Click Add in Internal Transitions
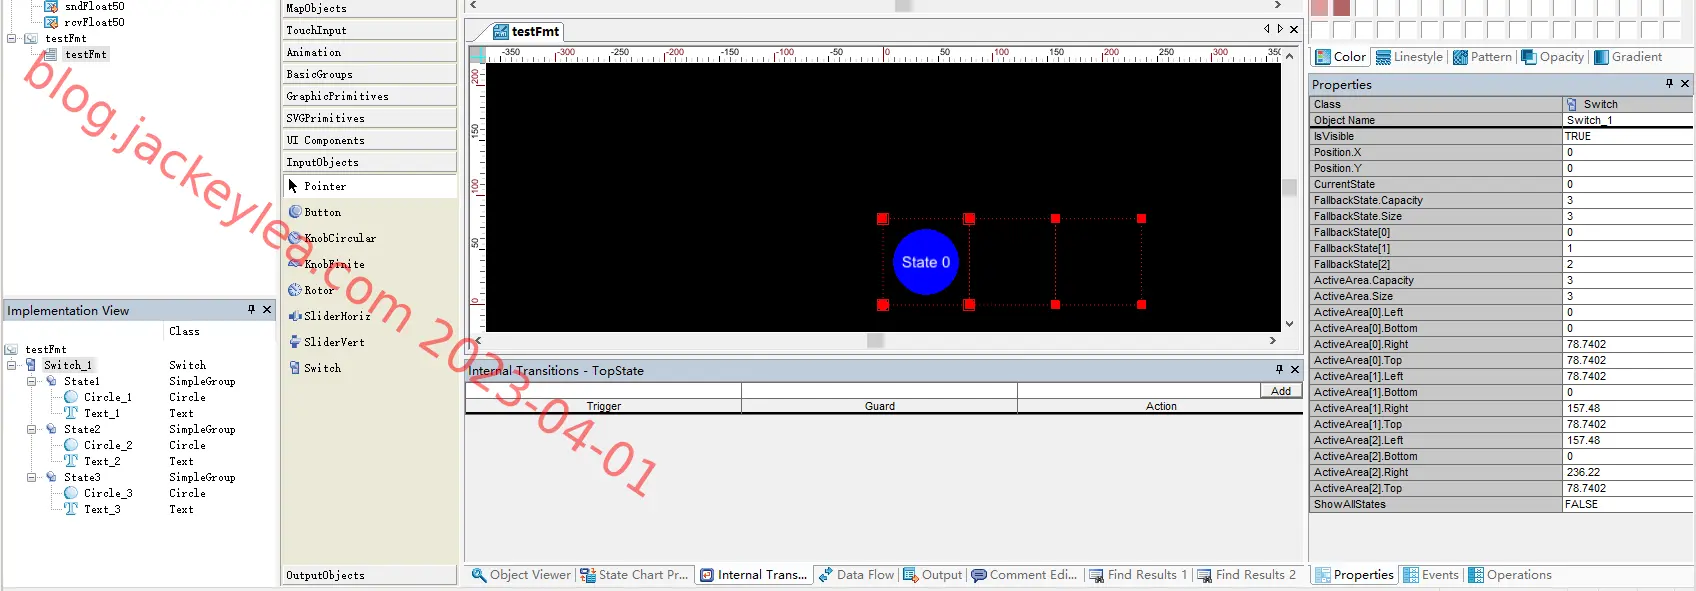The height and width of the screenshot is (591, 1696). [1281, 391]
